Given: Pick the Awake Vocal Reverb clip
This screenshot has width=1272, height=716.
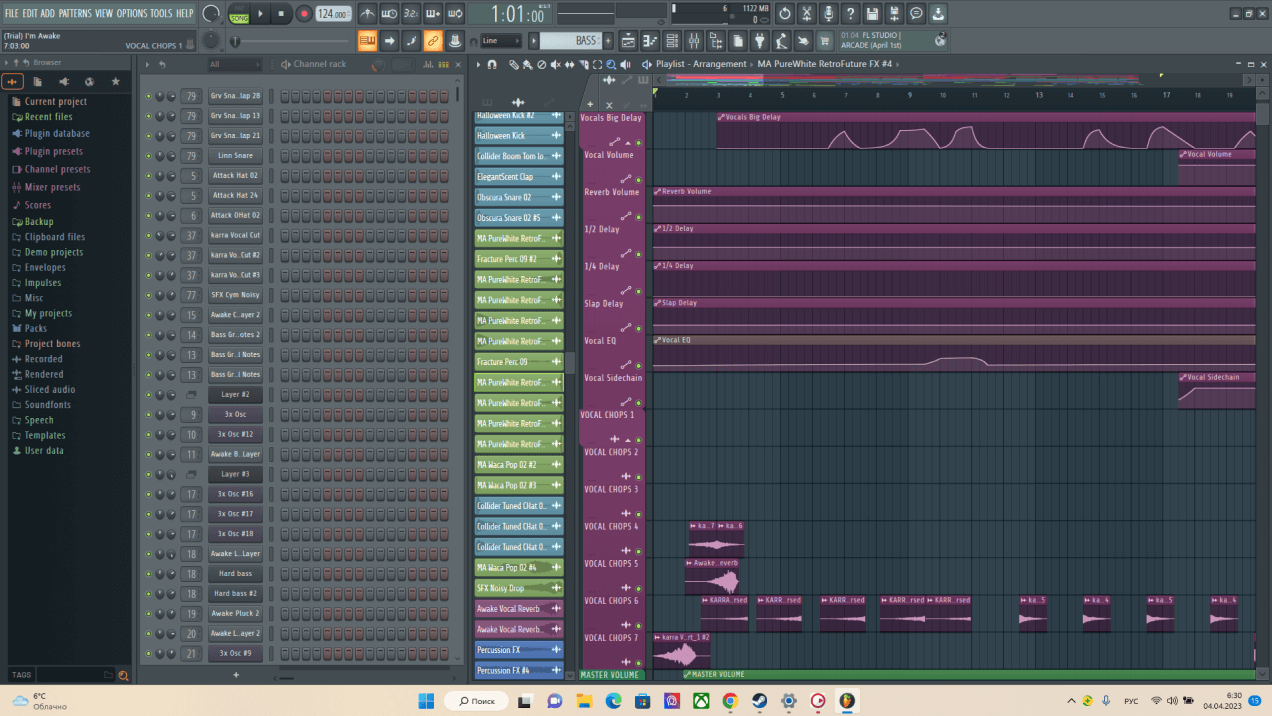Looking at the screenshot, I should [x=519, y=608].
